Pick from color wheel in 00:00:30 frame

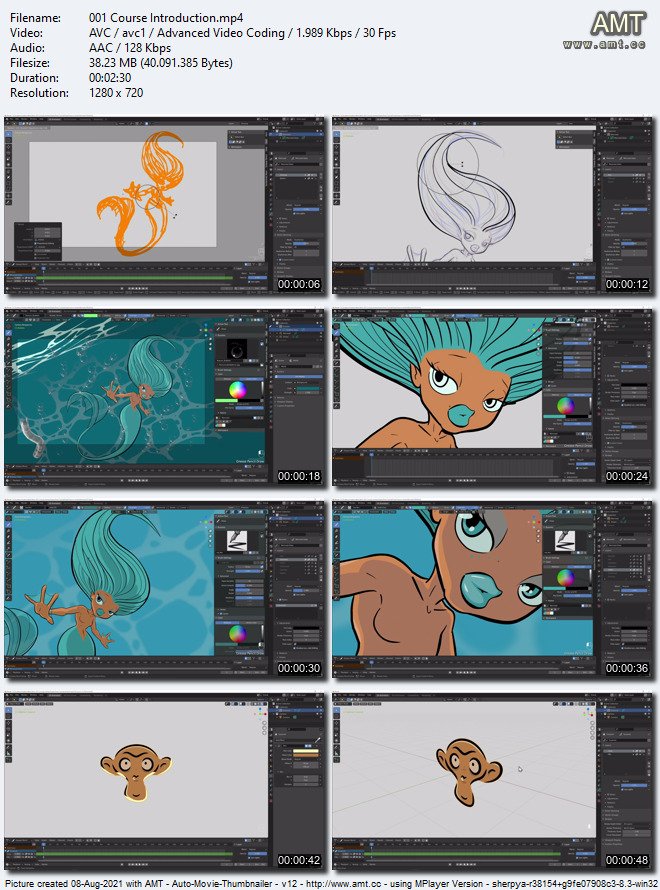pos(237,633)
